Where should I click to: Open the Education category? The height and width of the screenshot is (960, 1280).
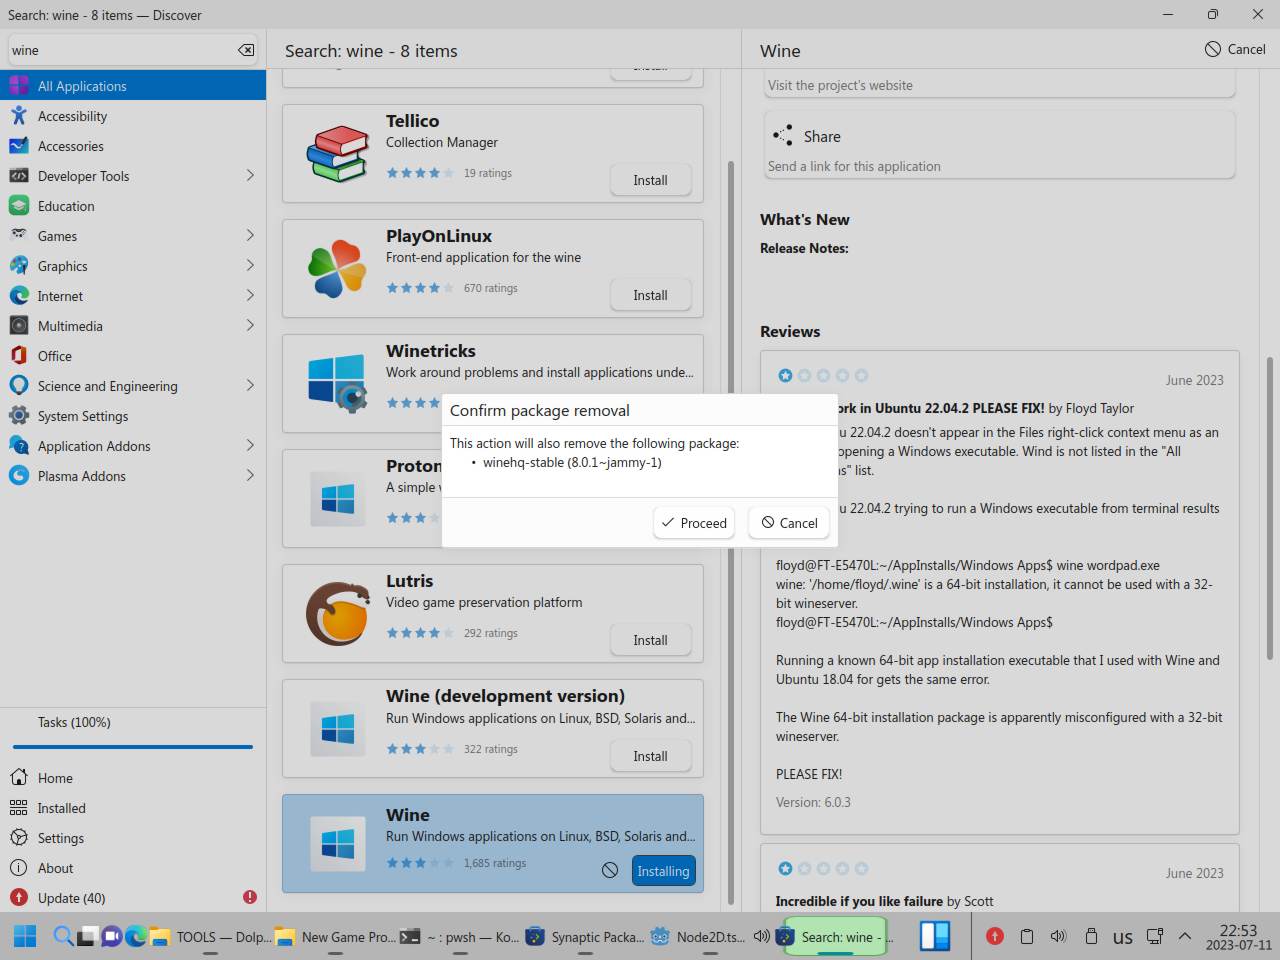(133, 206)
